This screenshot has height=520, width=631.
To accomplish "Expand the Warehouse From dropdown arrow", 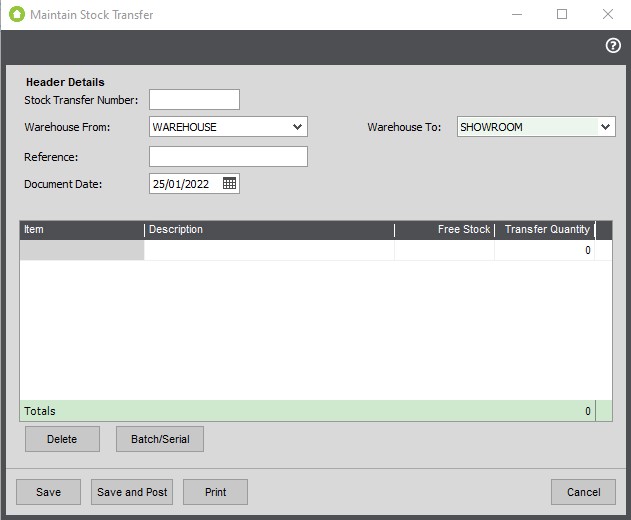I will click(297, 127).
